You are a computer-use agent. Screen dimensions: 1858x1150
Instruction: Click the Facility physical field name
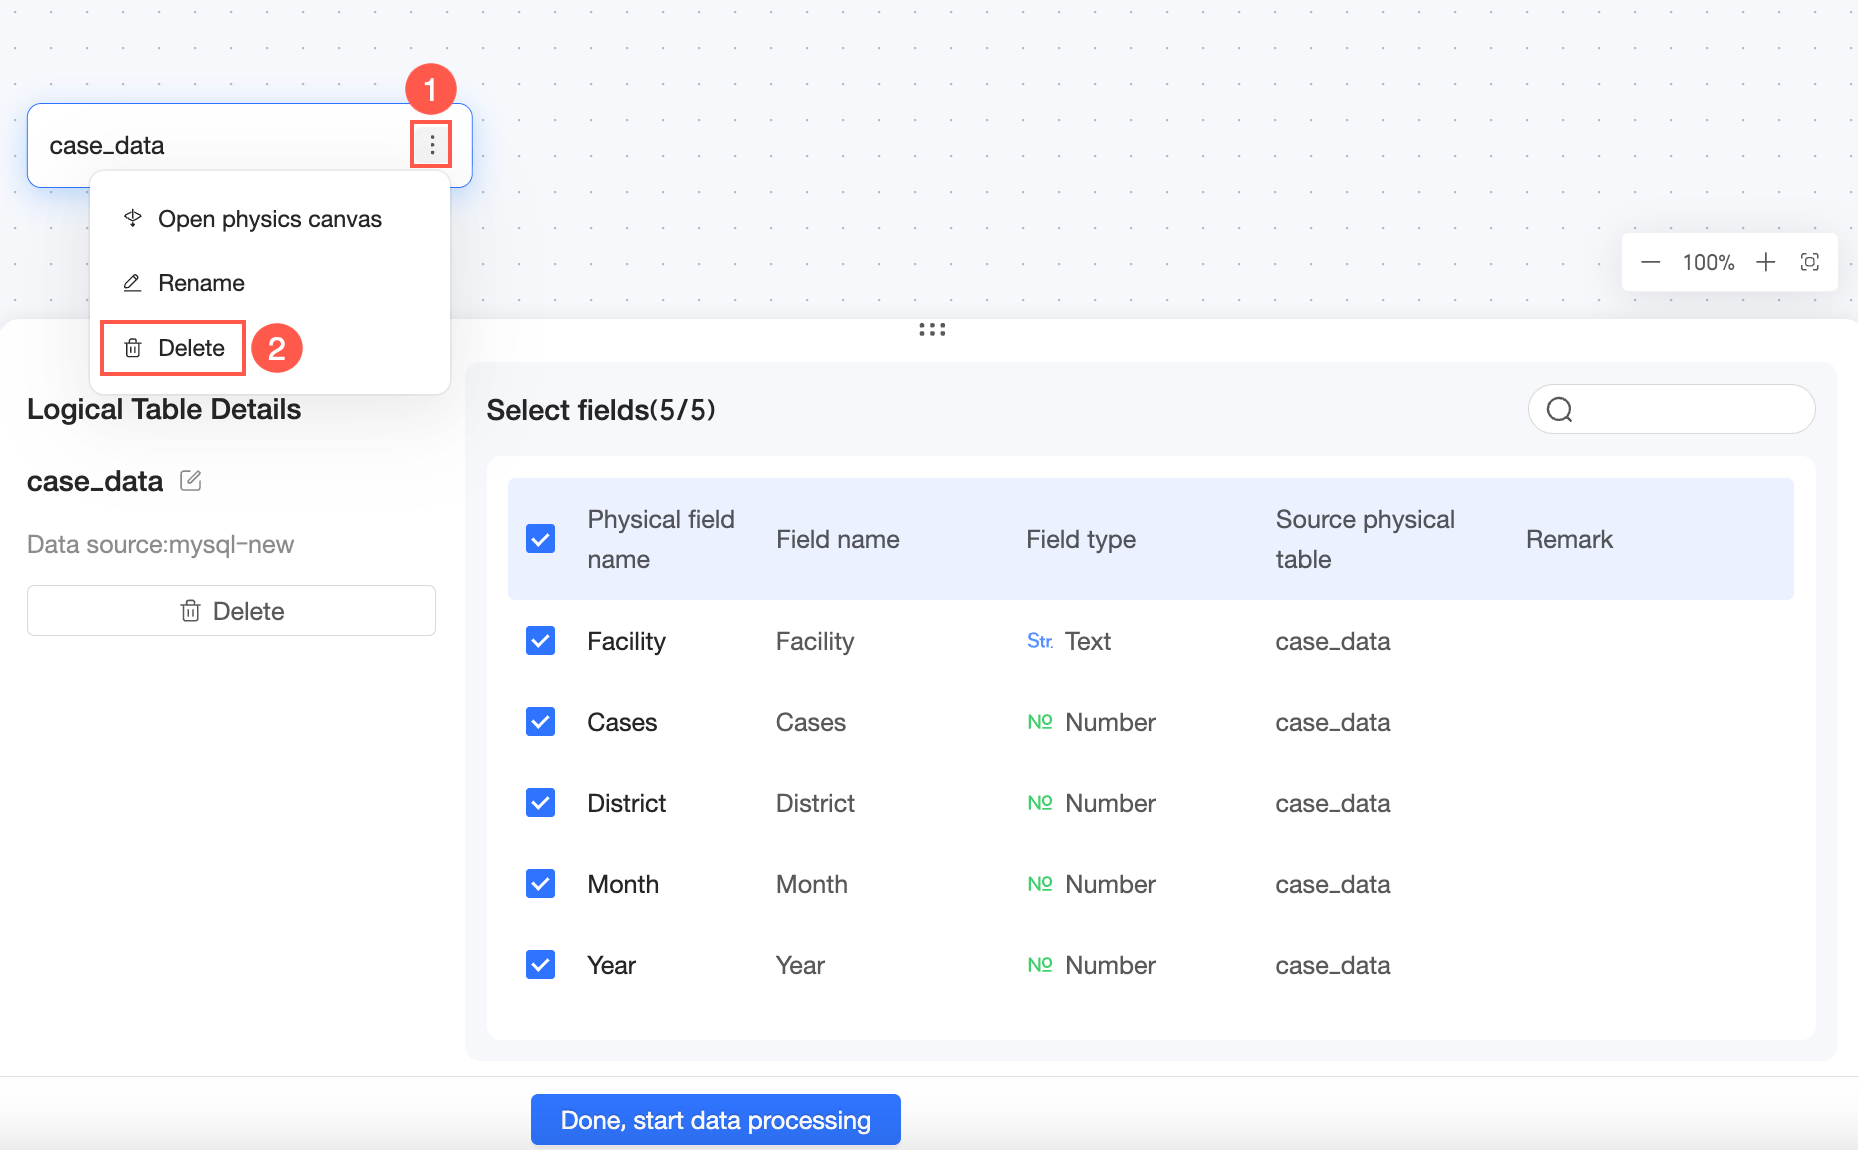[626, 641]
